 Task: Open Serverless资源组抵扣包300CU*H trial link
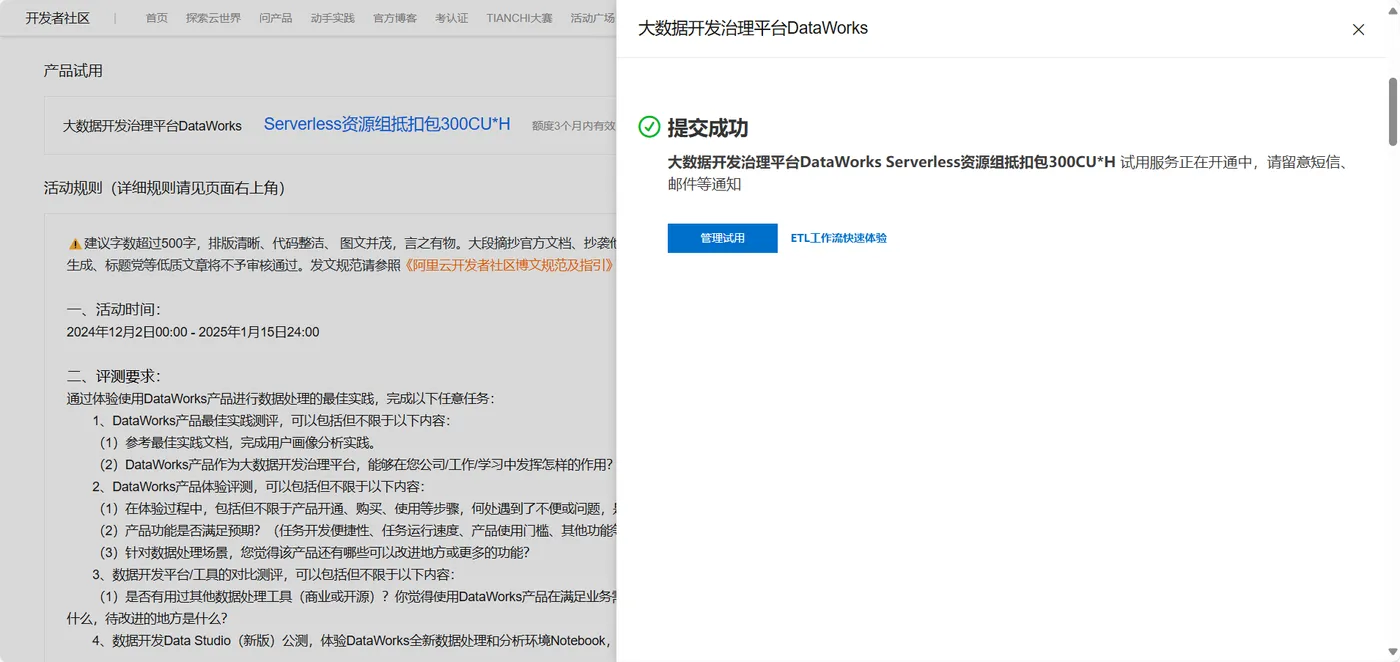coord(387,124)
